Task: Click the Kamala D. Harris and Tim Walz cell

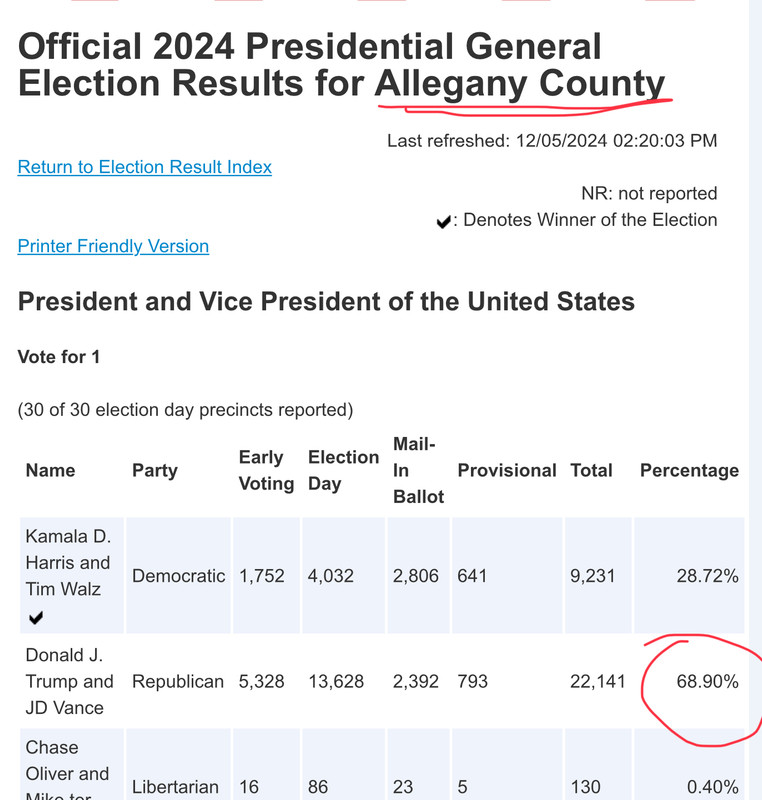Action: click(x=72, y=576)
